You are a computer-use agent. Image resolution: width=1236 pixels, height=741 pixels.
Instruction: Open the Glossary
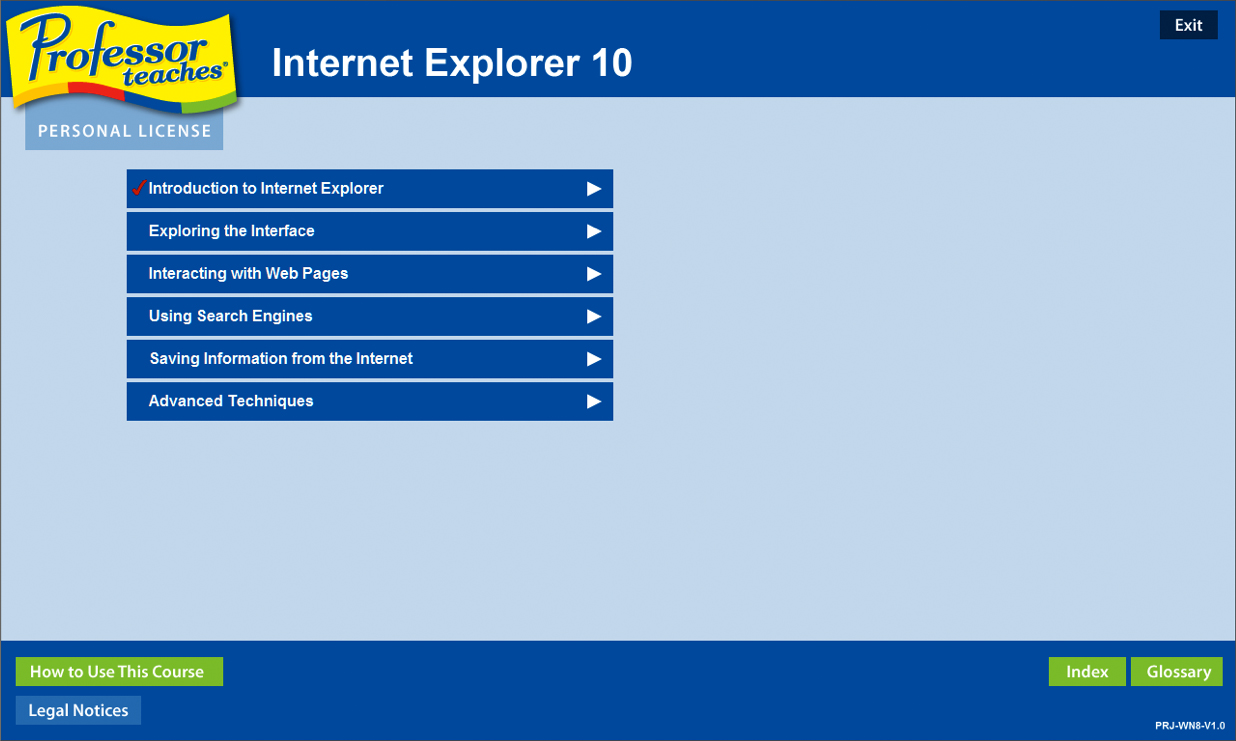click(1178, 672)
